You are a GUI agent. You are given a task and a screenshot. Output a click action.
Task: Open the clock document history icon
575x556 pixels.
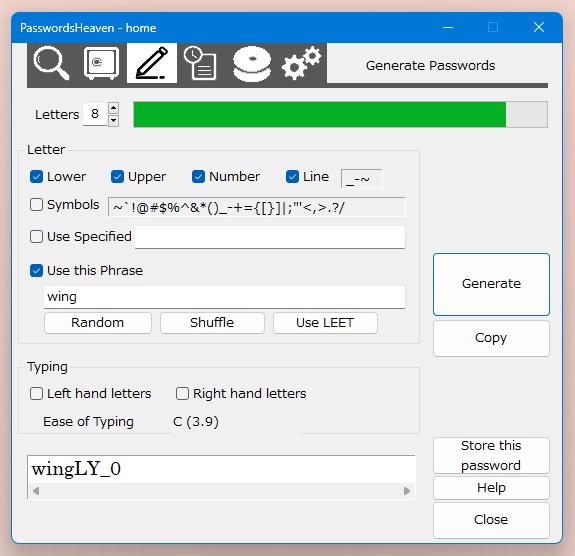click(200, 63)
